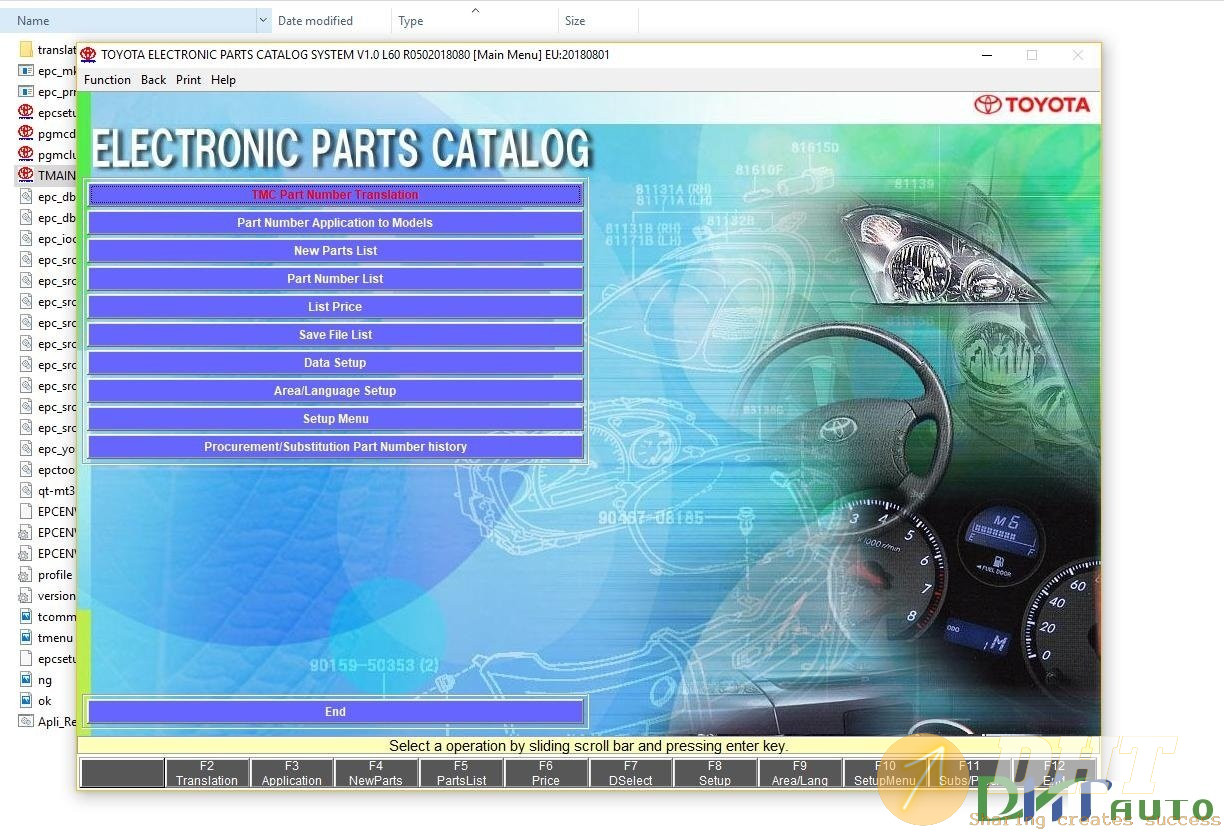
Task: Select the profile file icon
Action: [27, 575]
